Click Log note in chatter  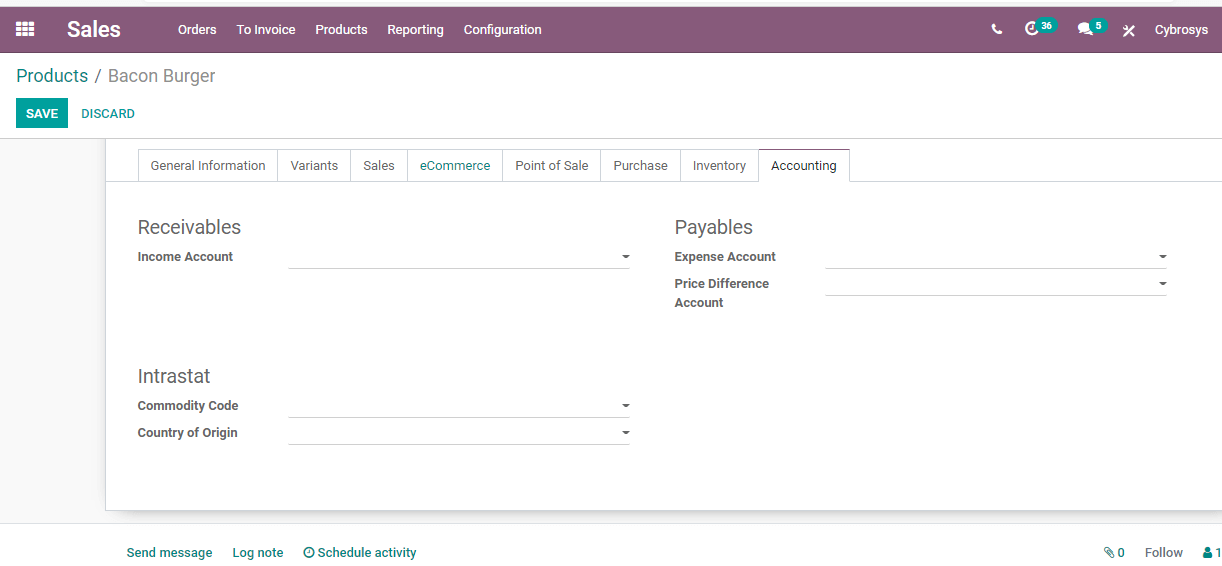pyautogui.click(x=258, y=553)
